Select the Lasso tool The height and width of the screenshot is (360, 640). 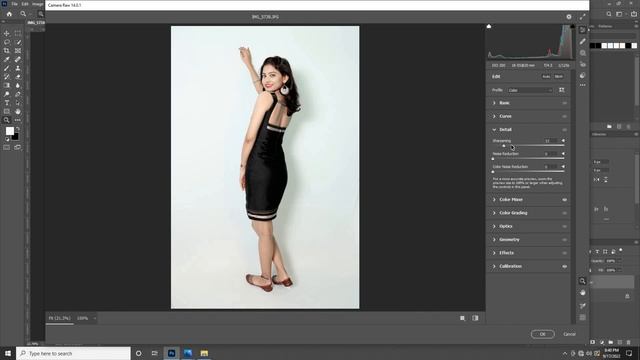7,42
